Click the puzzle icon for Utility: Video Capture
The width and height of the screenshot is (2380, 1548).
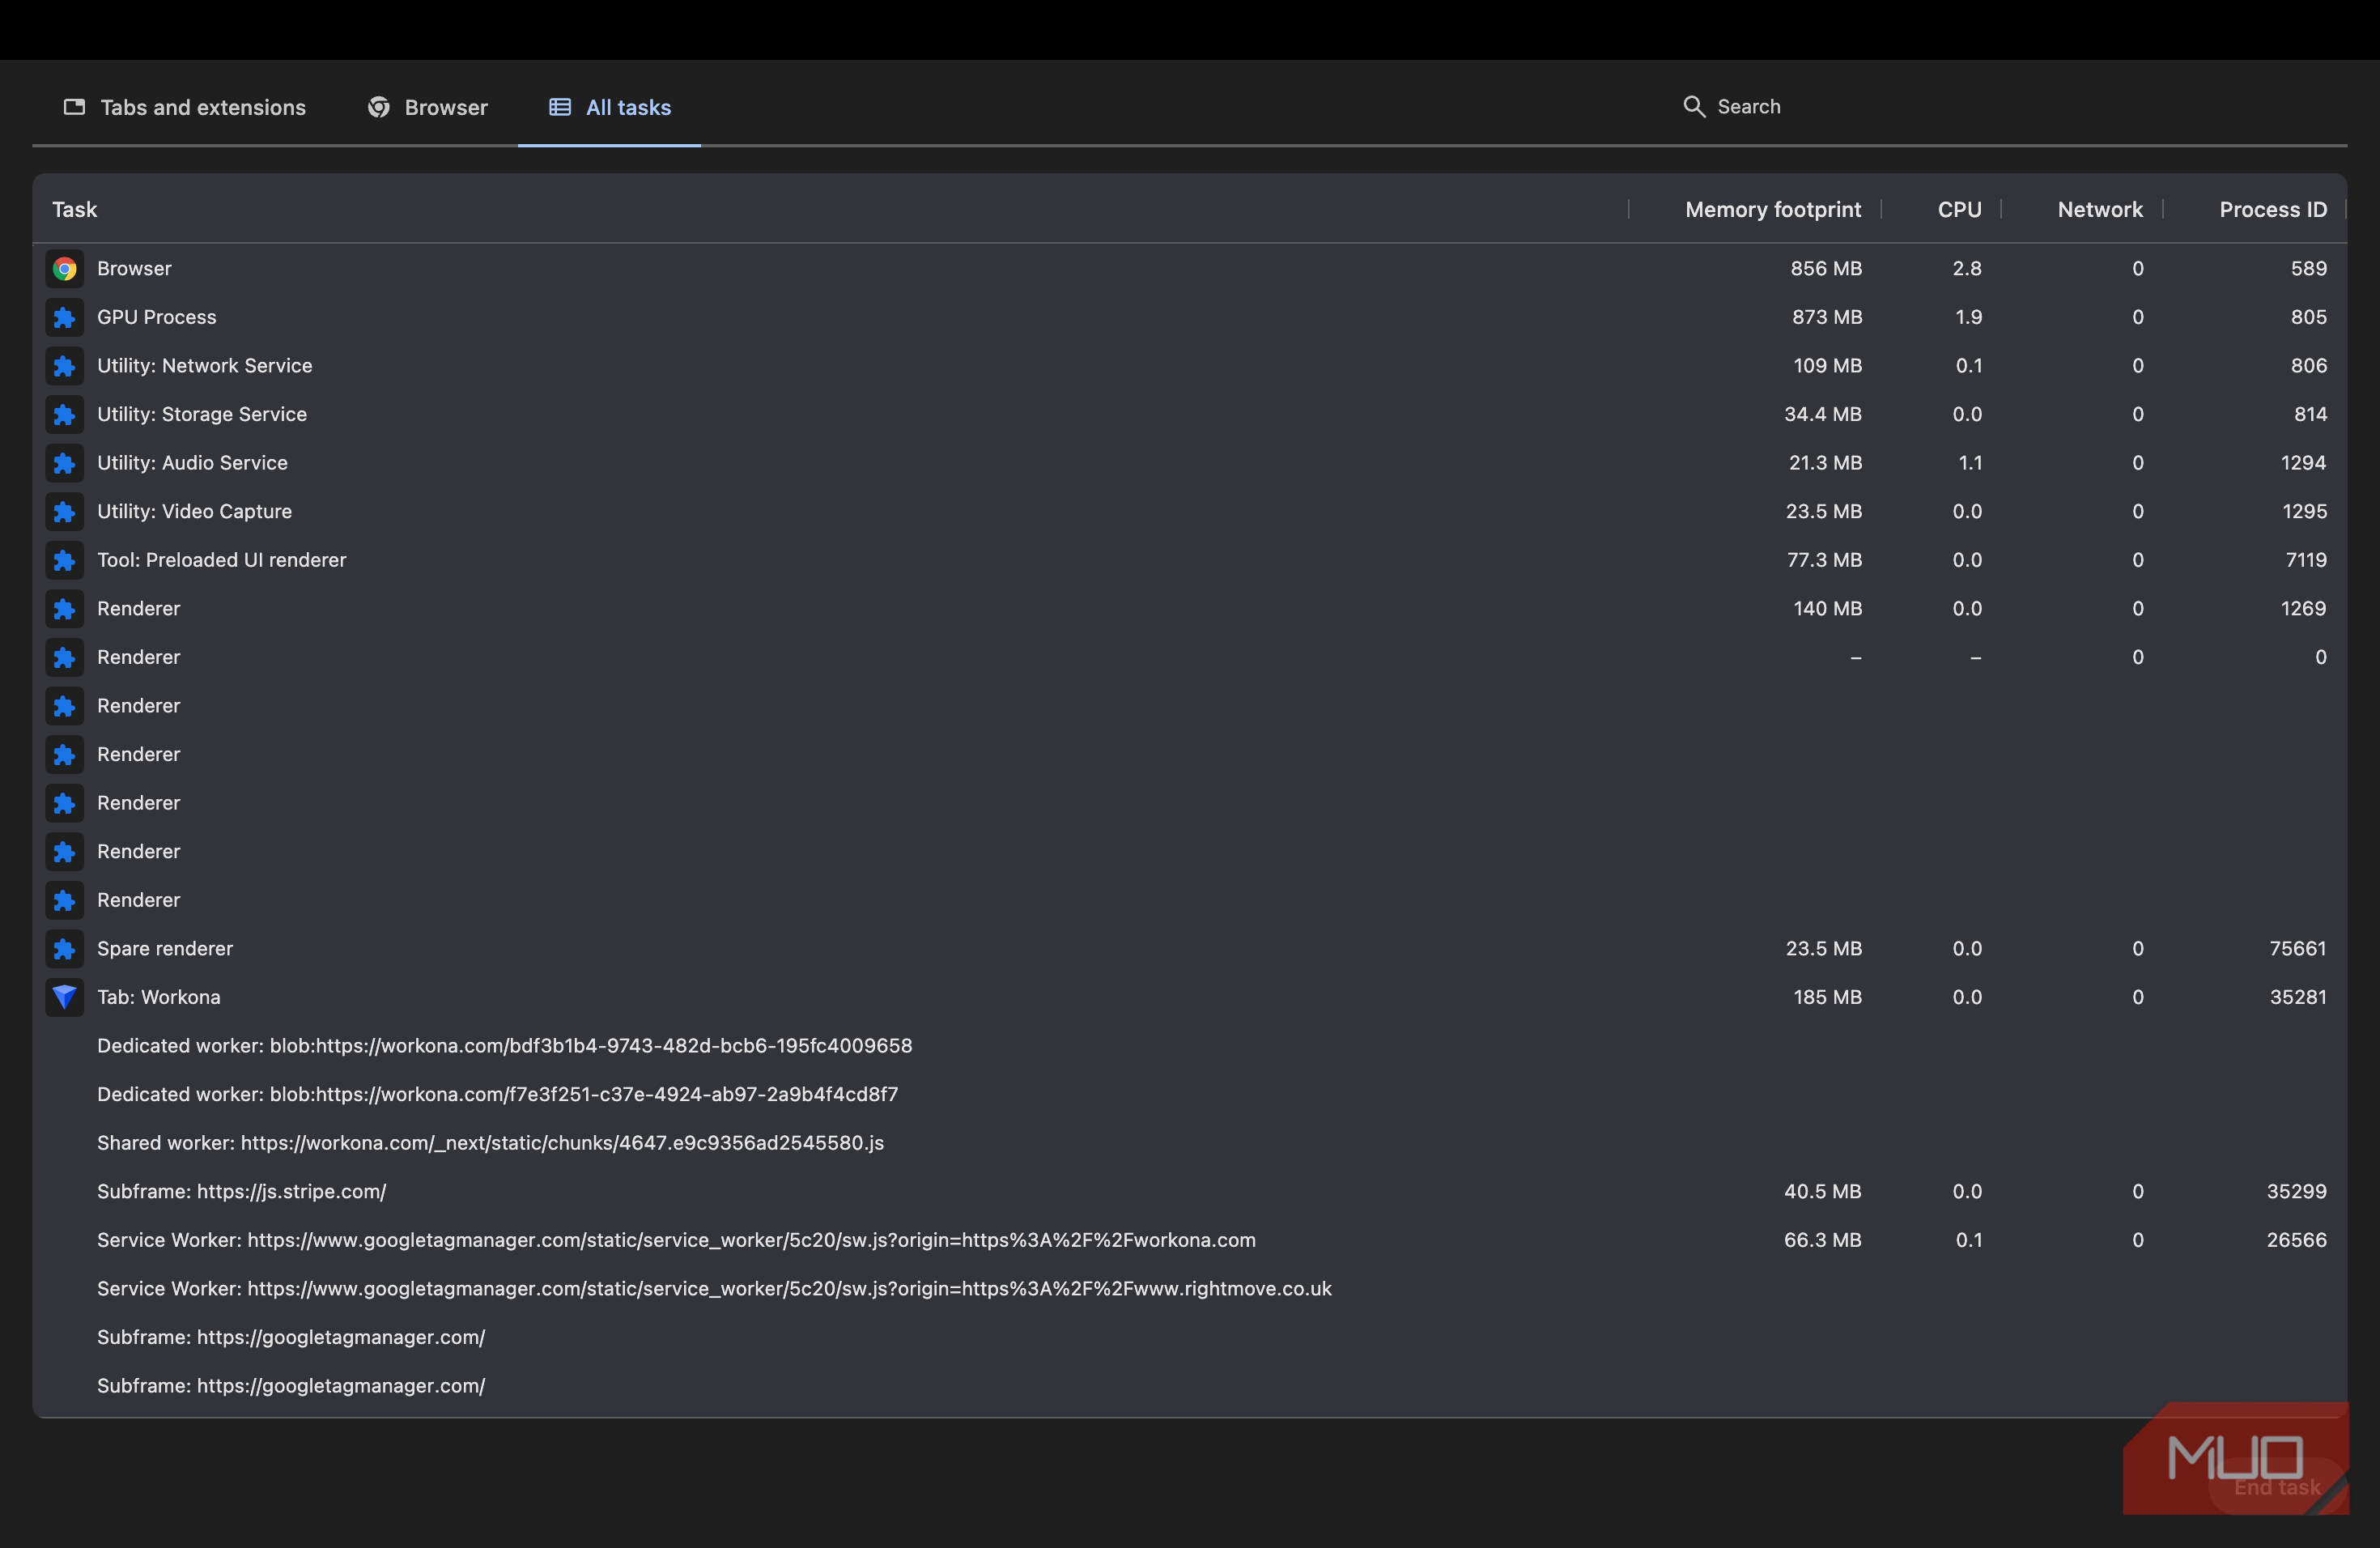(x=65, y=512)
